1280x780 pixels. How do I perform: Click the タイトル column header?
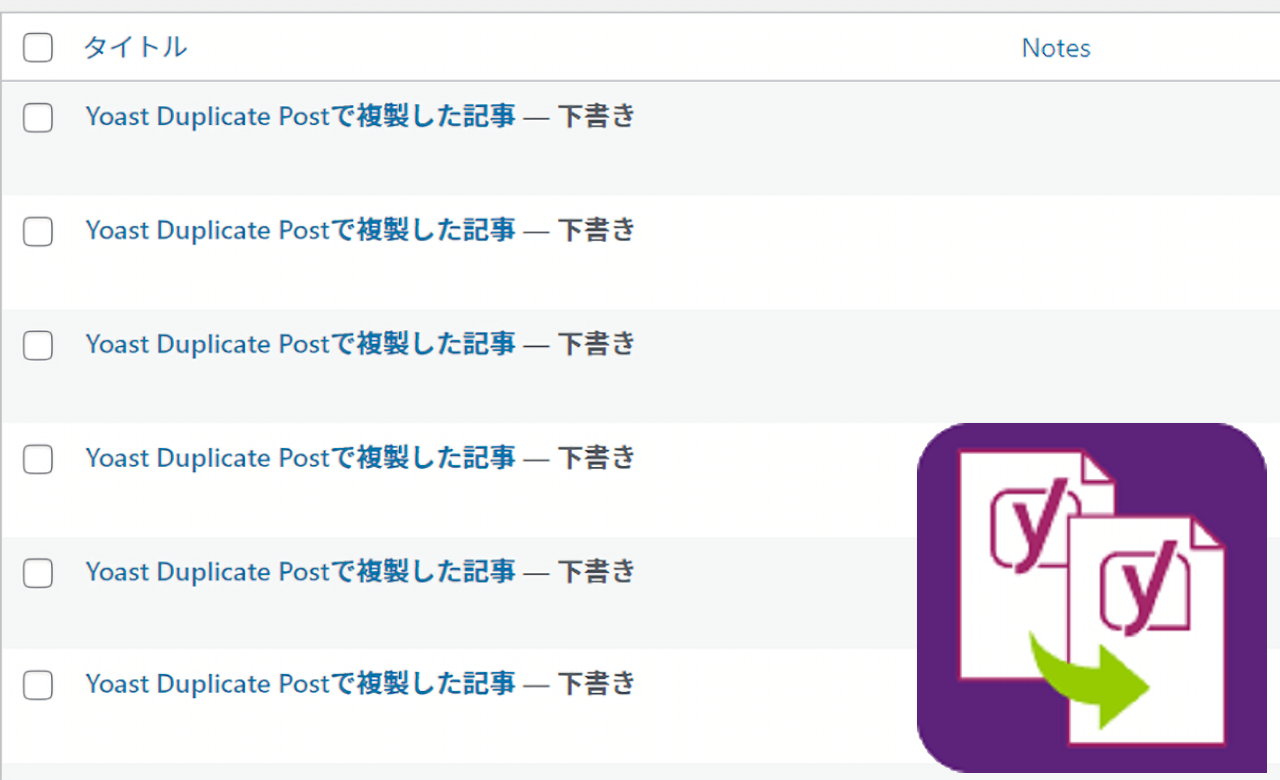(135, 47)
